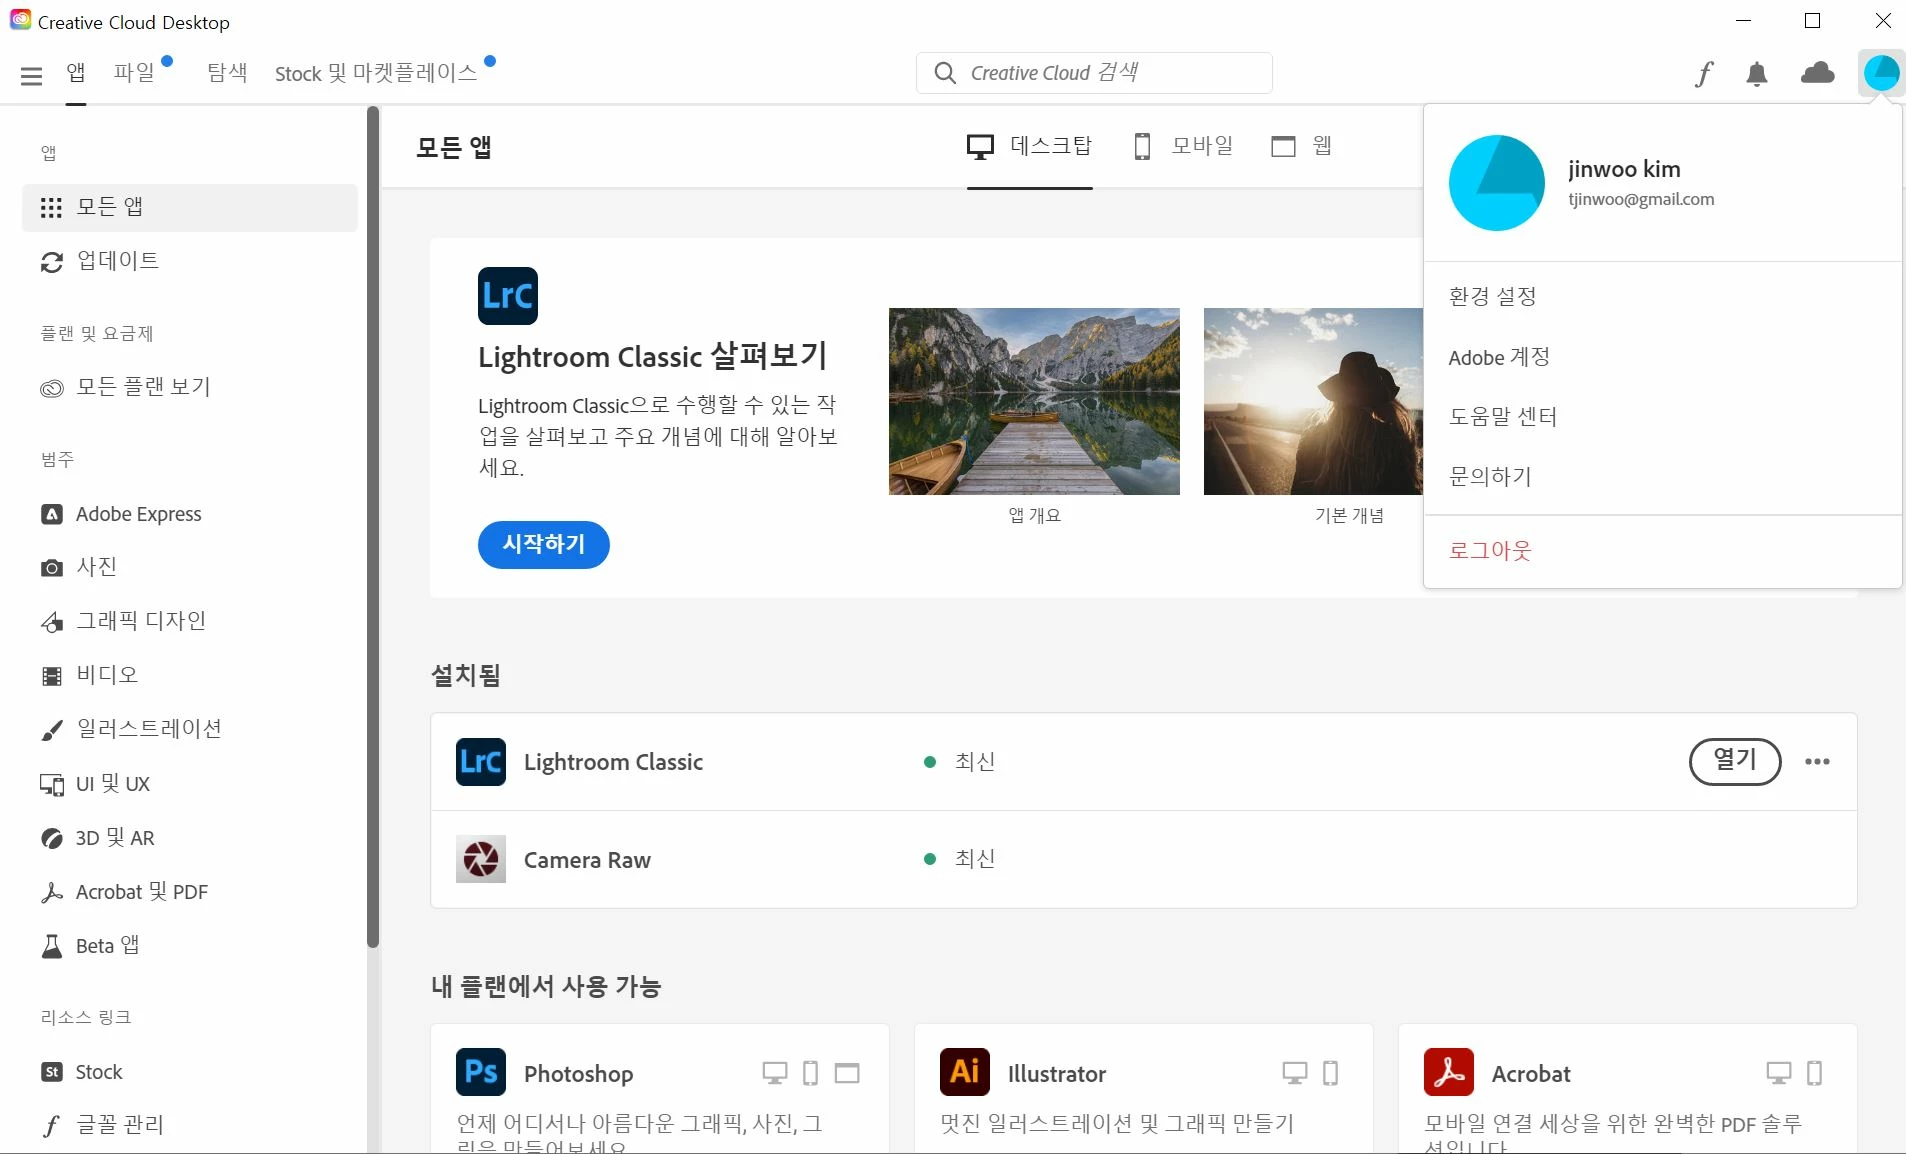
Task: Select the 그래픽 디자인 category
Action: [123, 621]
